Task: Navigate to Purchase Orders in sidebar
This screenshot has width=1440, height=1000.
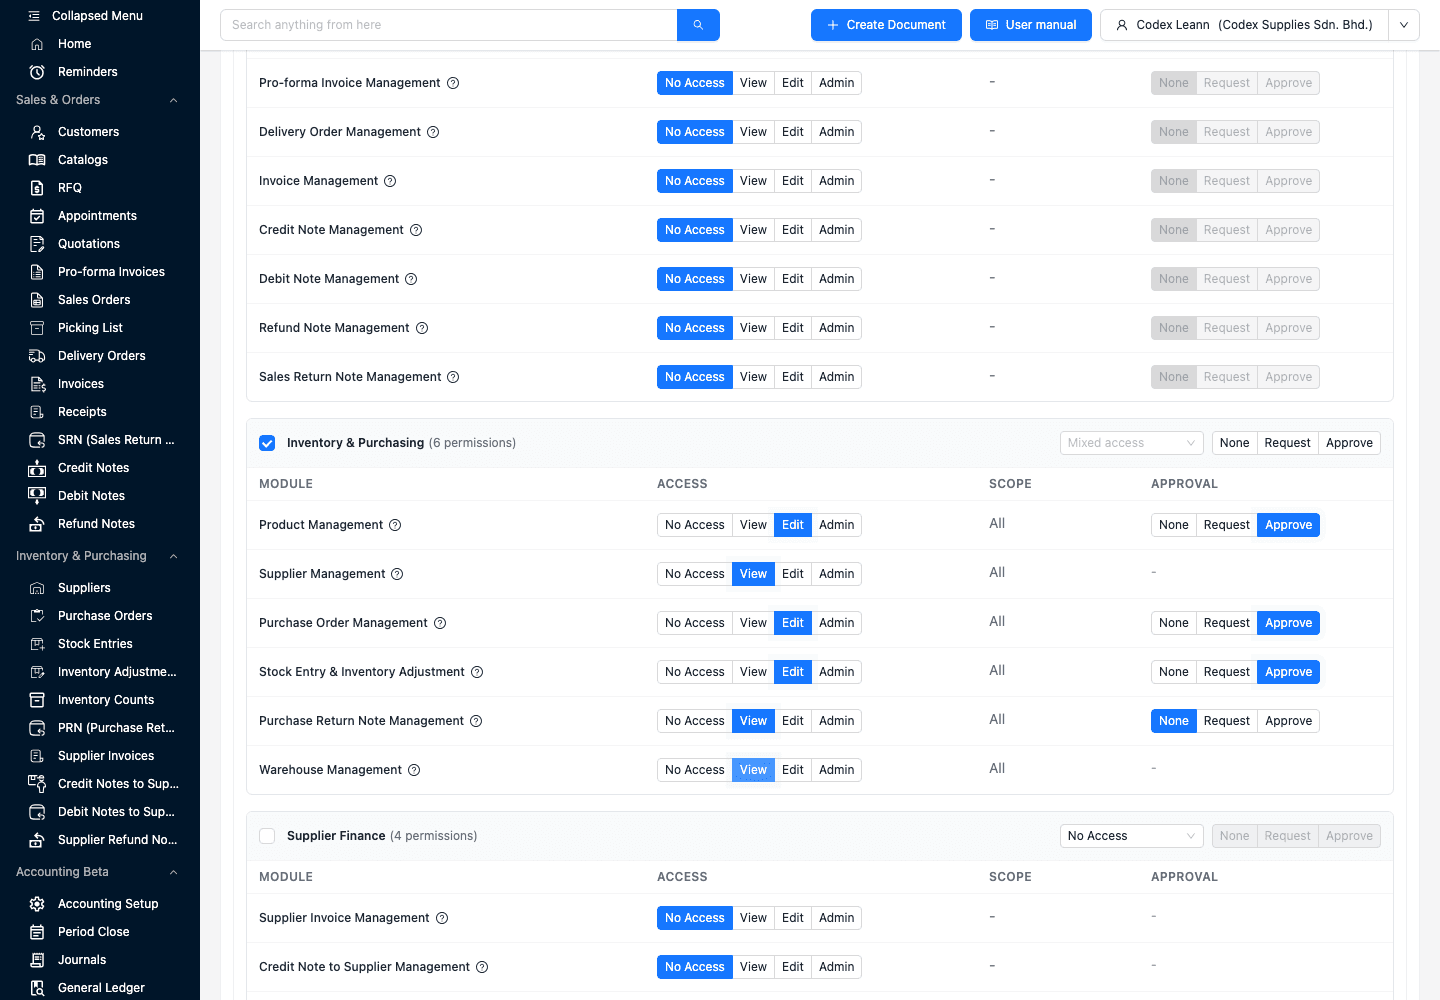Action: (105, 616)
